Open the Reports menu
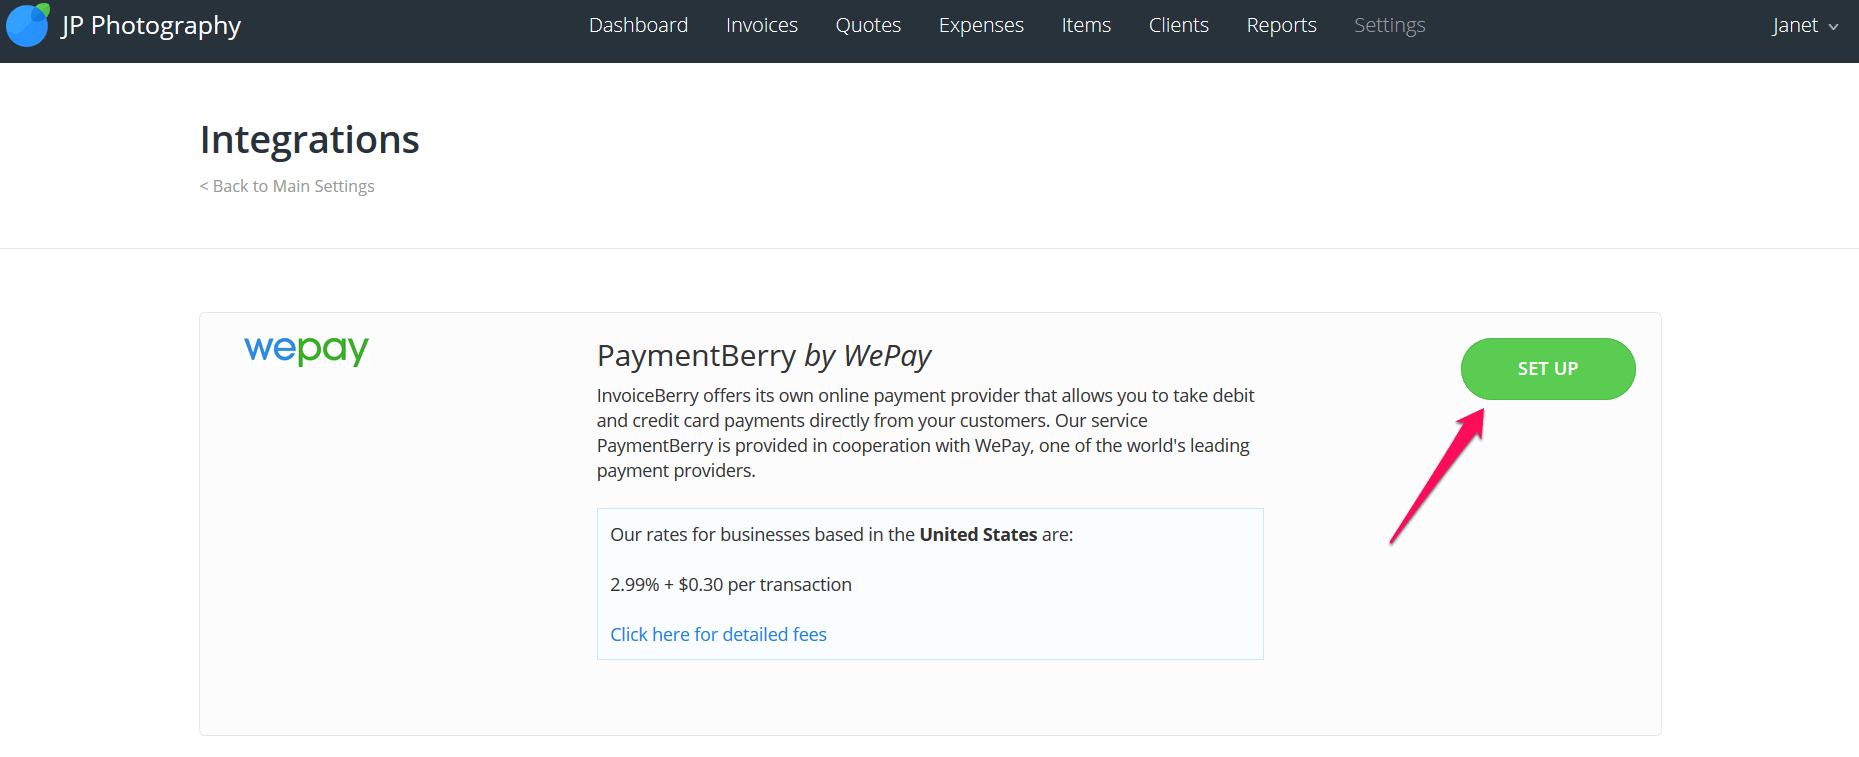 pos(1281,25)
